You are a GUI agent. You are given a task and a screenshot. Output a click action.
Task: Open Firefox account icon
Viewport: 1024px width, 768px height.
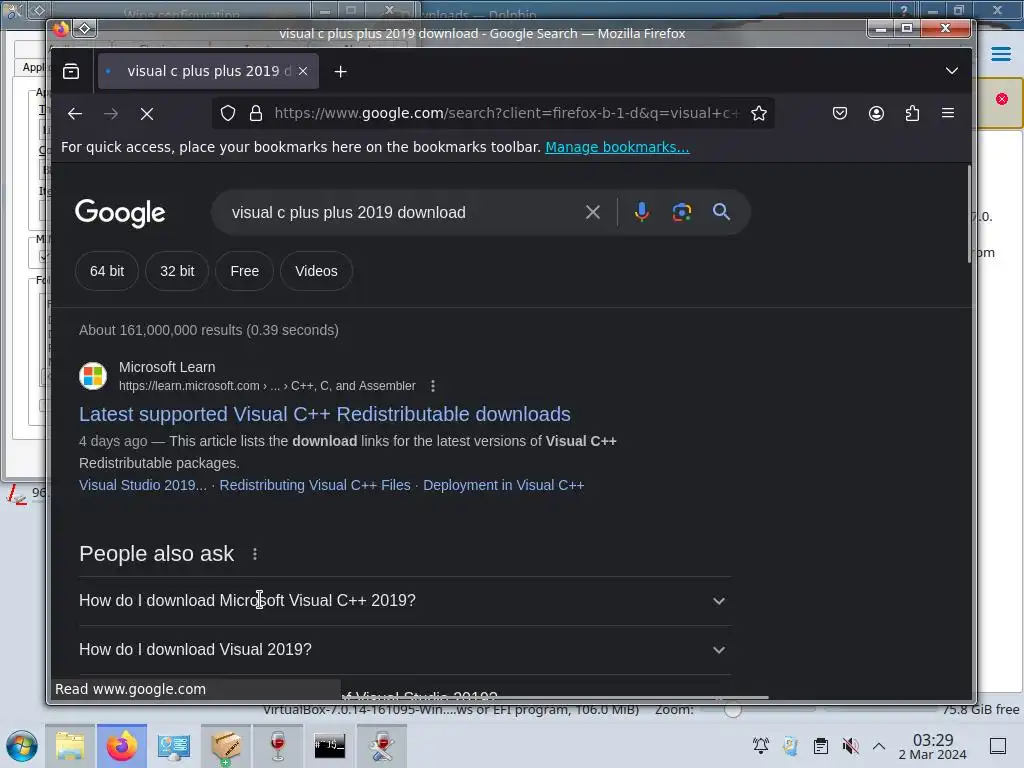[x=876, y=114]
